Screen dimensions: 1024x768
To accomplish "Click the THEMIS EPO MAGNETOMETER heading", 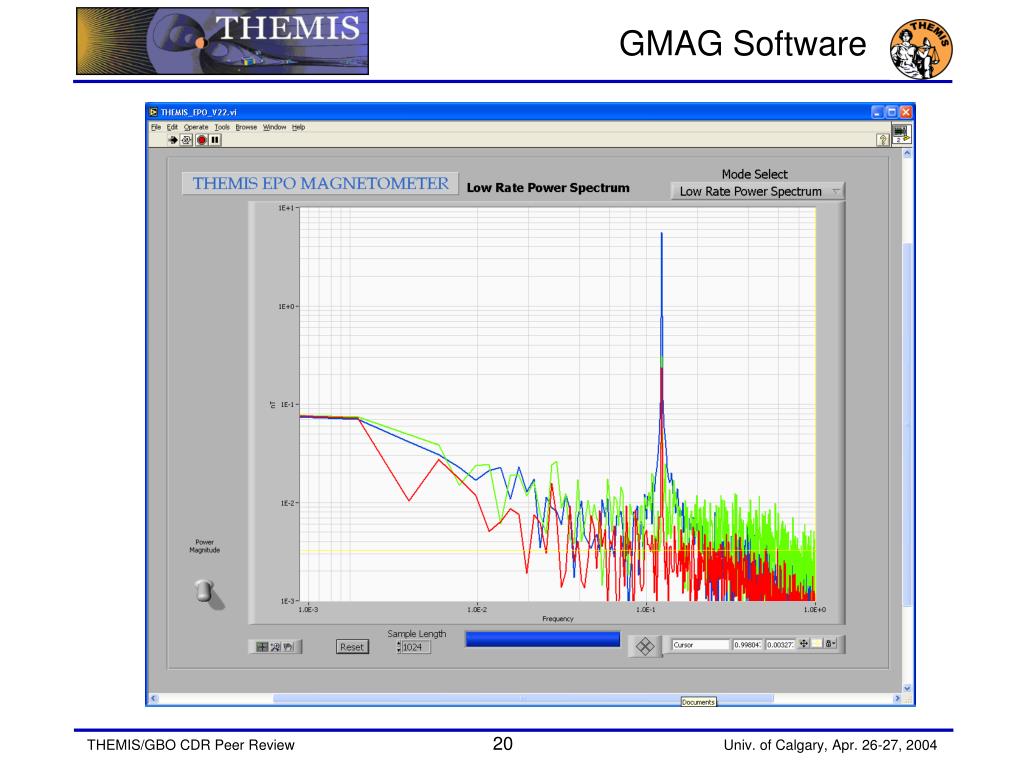I will point(320,184).
